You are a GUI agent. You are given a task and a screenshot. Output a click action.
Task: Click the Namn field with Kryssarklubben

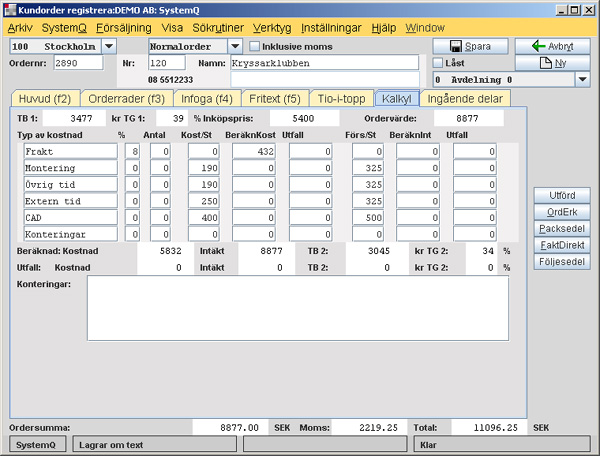324,63
